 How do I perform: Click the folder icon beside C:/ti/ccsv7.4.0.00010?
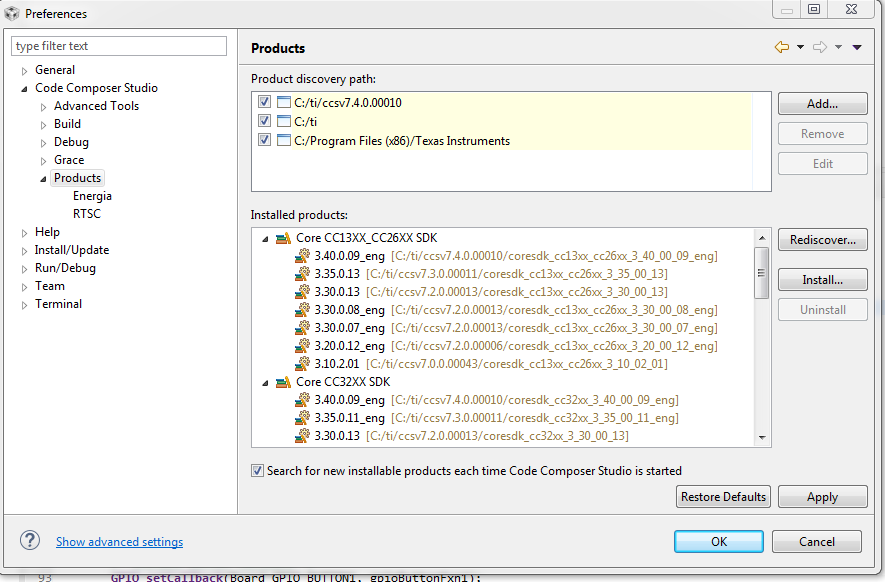284,102
